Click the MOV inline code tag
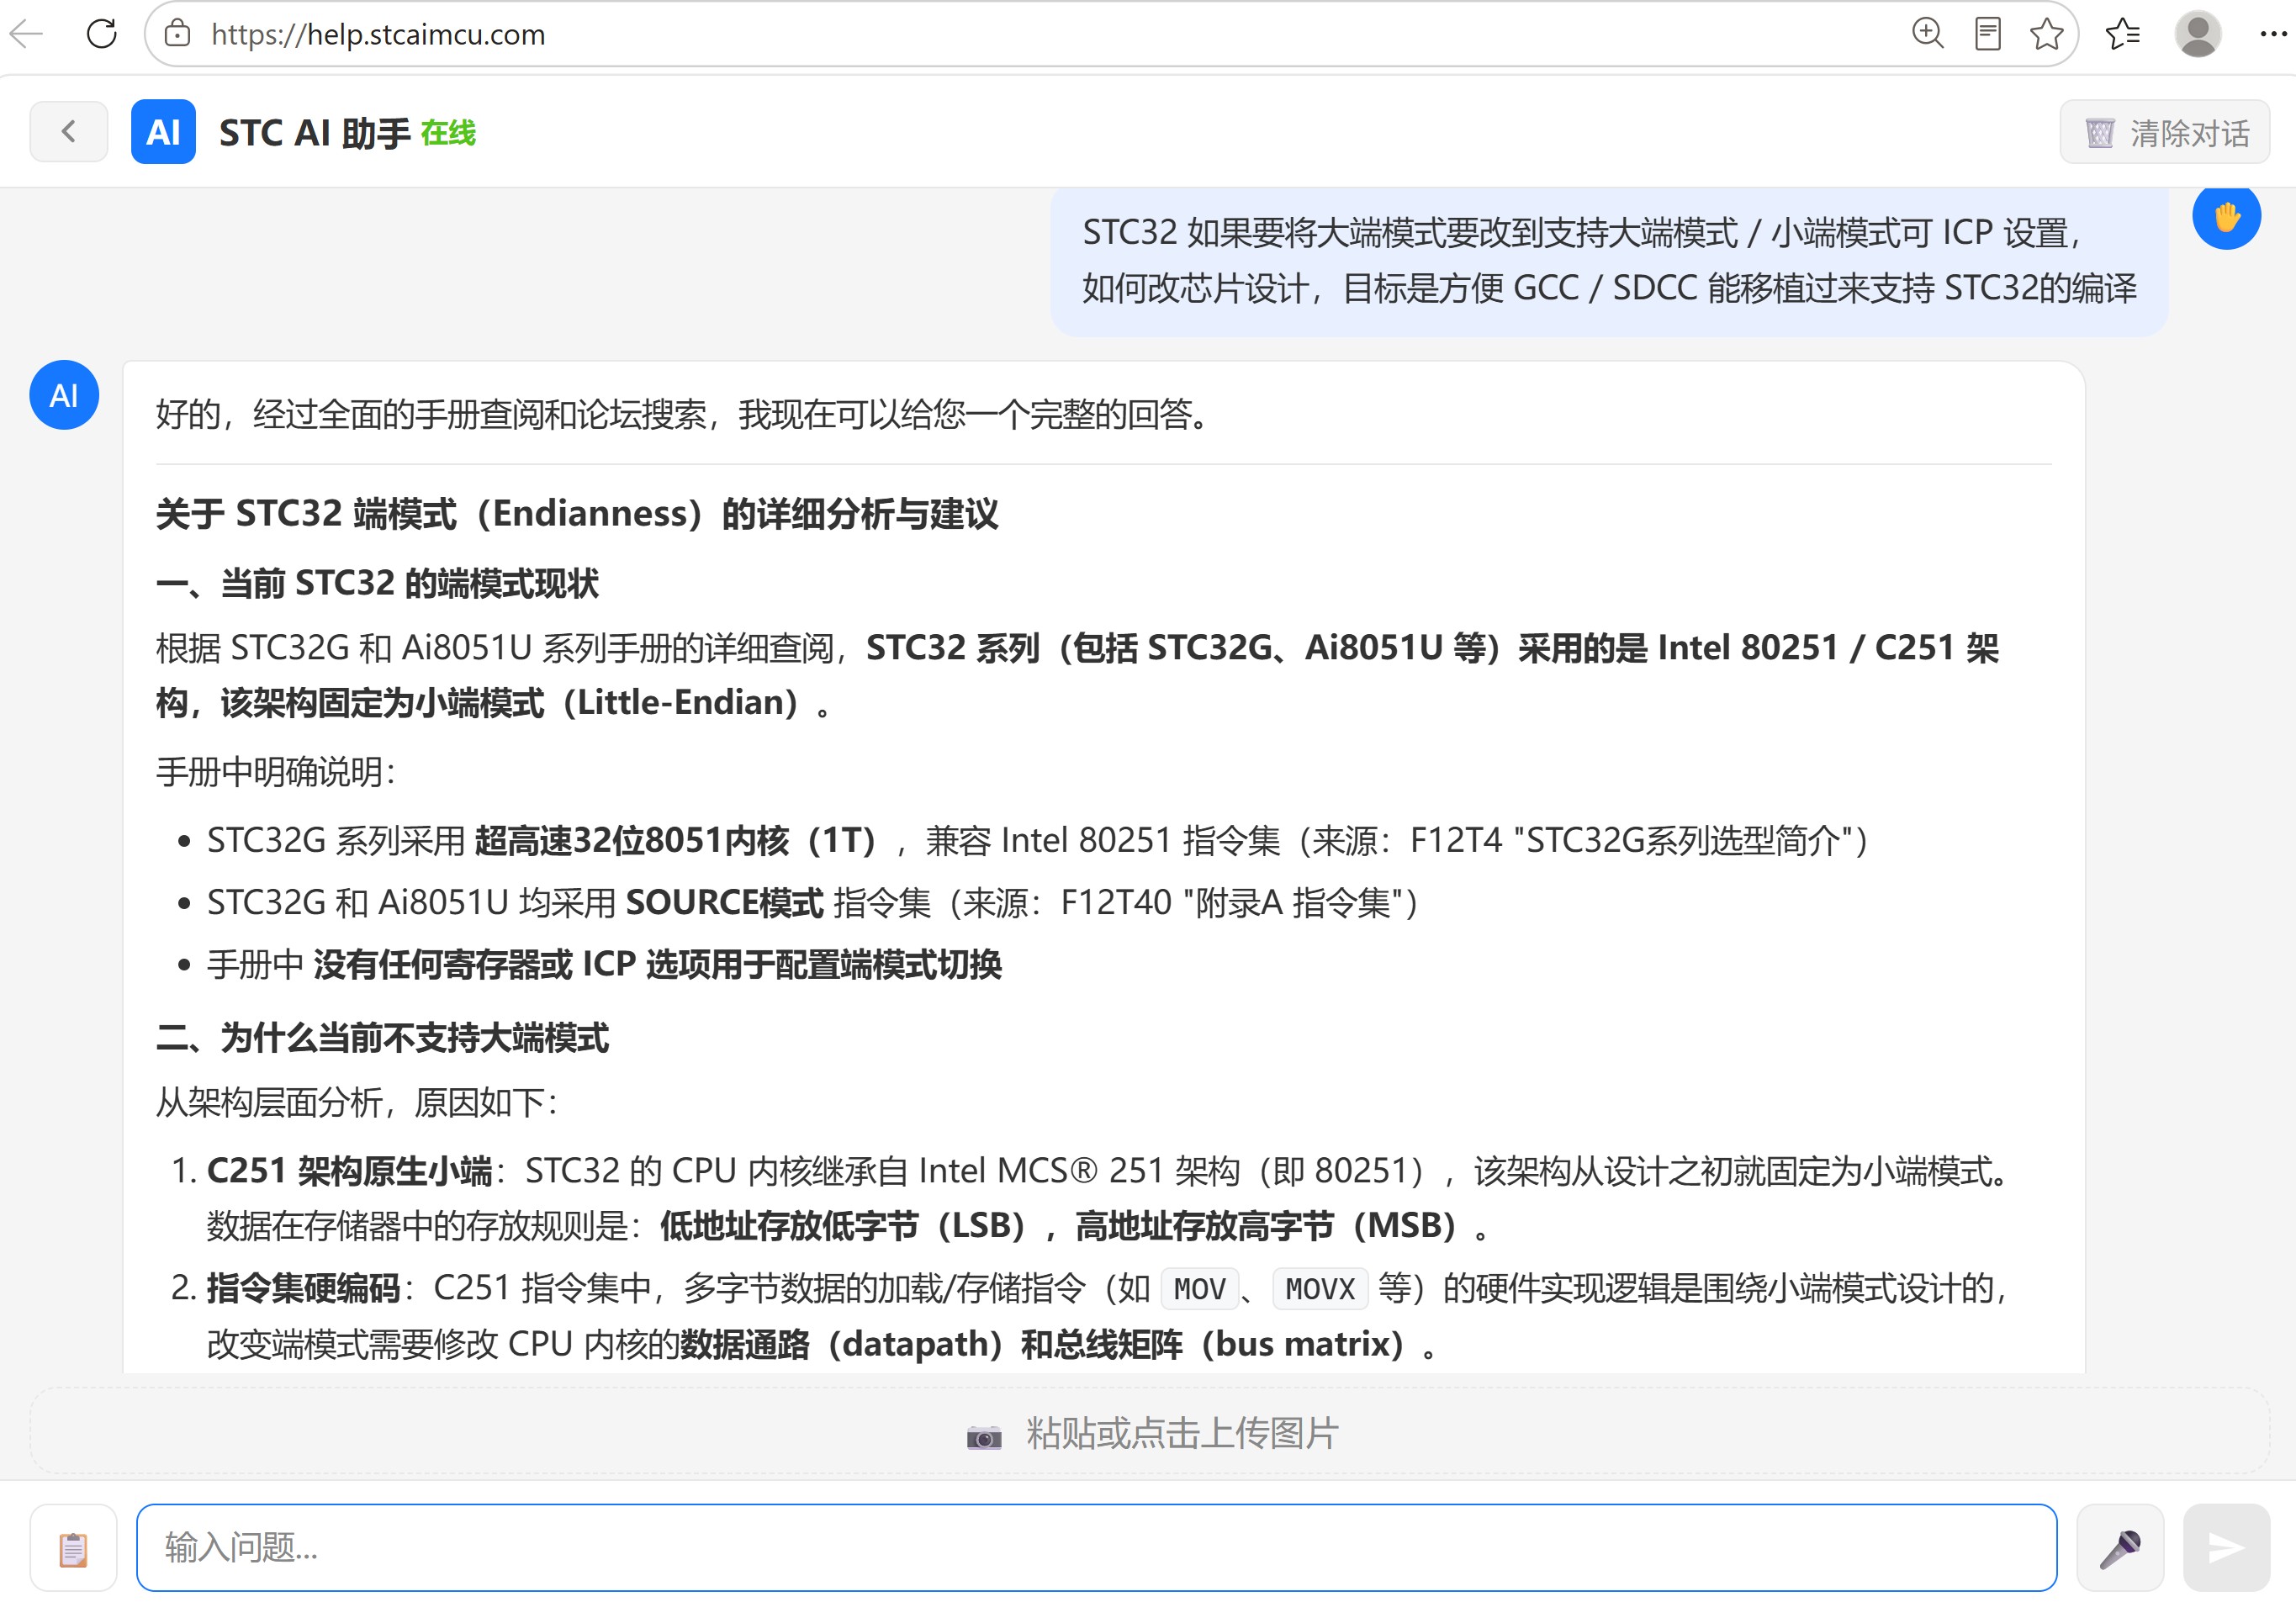 tap(1200, 1289)
